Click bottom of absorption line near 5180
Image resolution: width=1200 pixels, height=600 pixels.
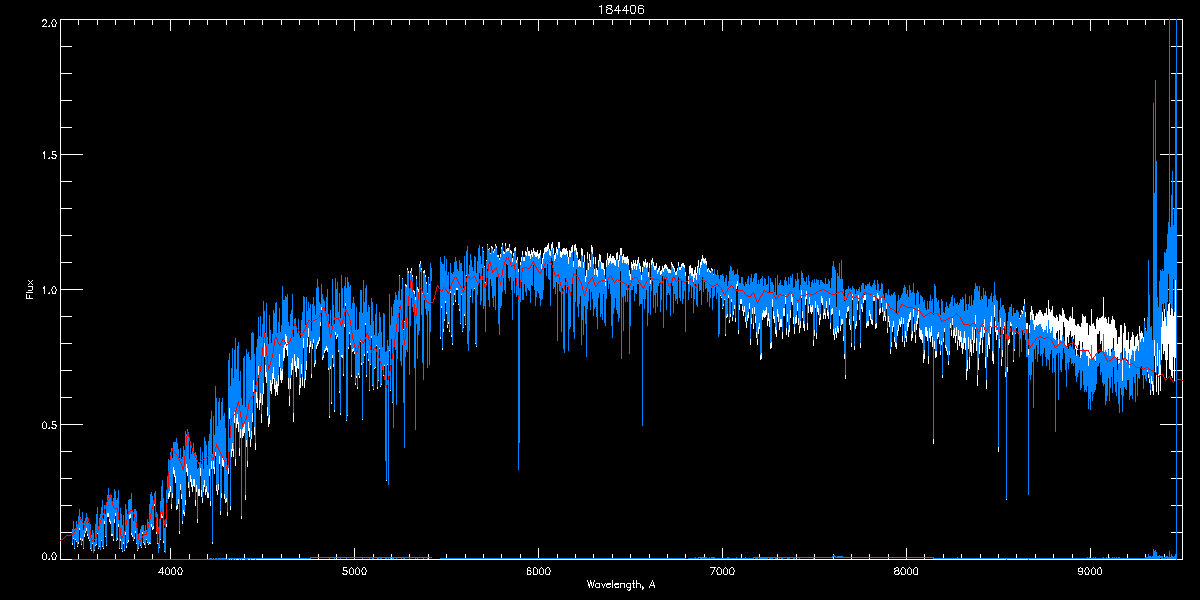387,482
